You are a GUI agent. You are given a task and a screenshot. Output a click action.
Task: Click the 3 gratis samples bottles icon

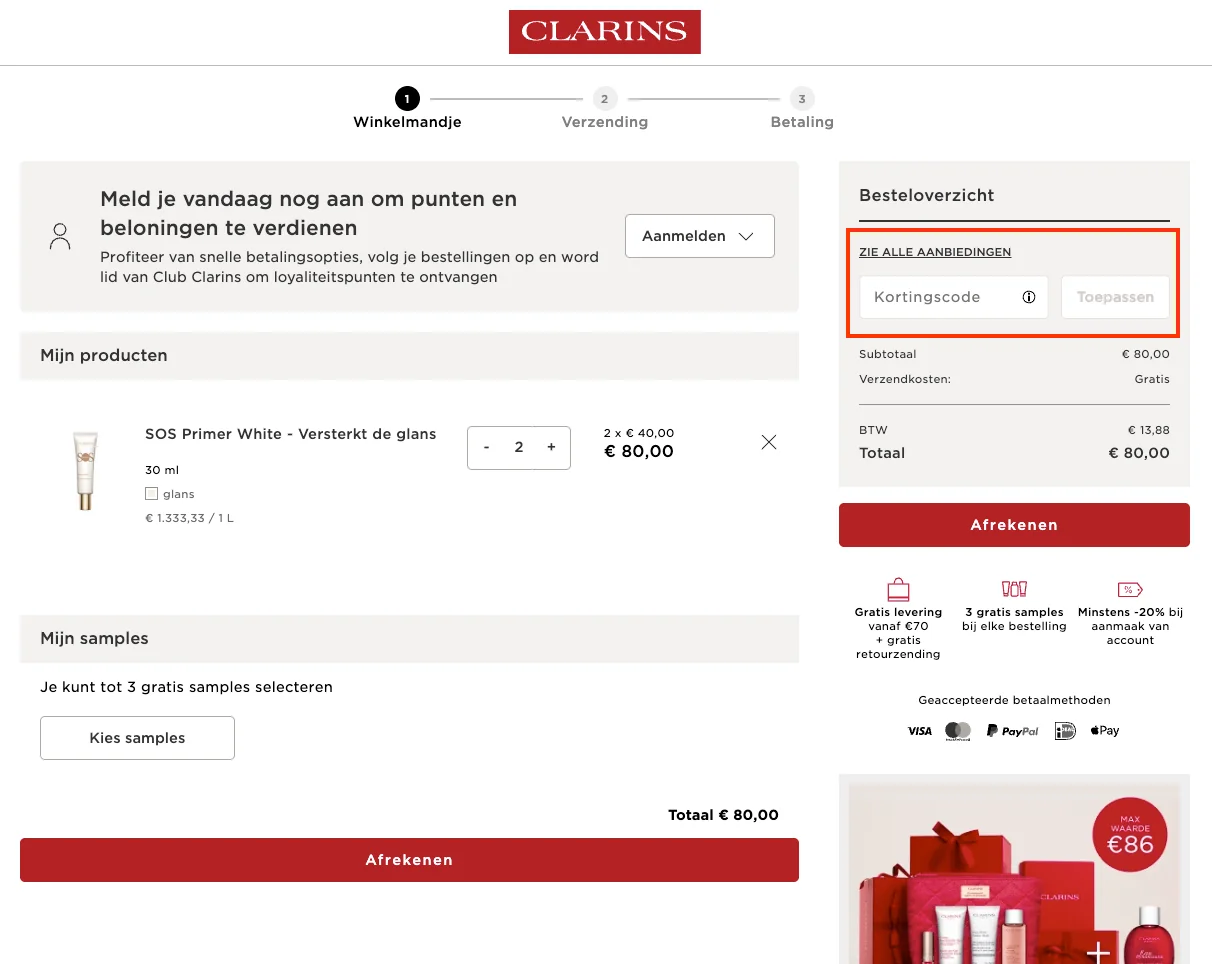(x=1013, y=588)
